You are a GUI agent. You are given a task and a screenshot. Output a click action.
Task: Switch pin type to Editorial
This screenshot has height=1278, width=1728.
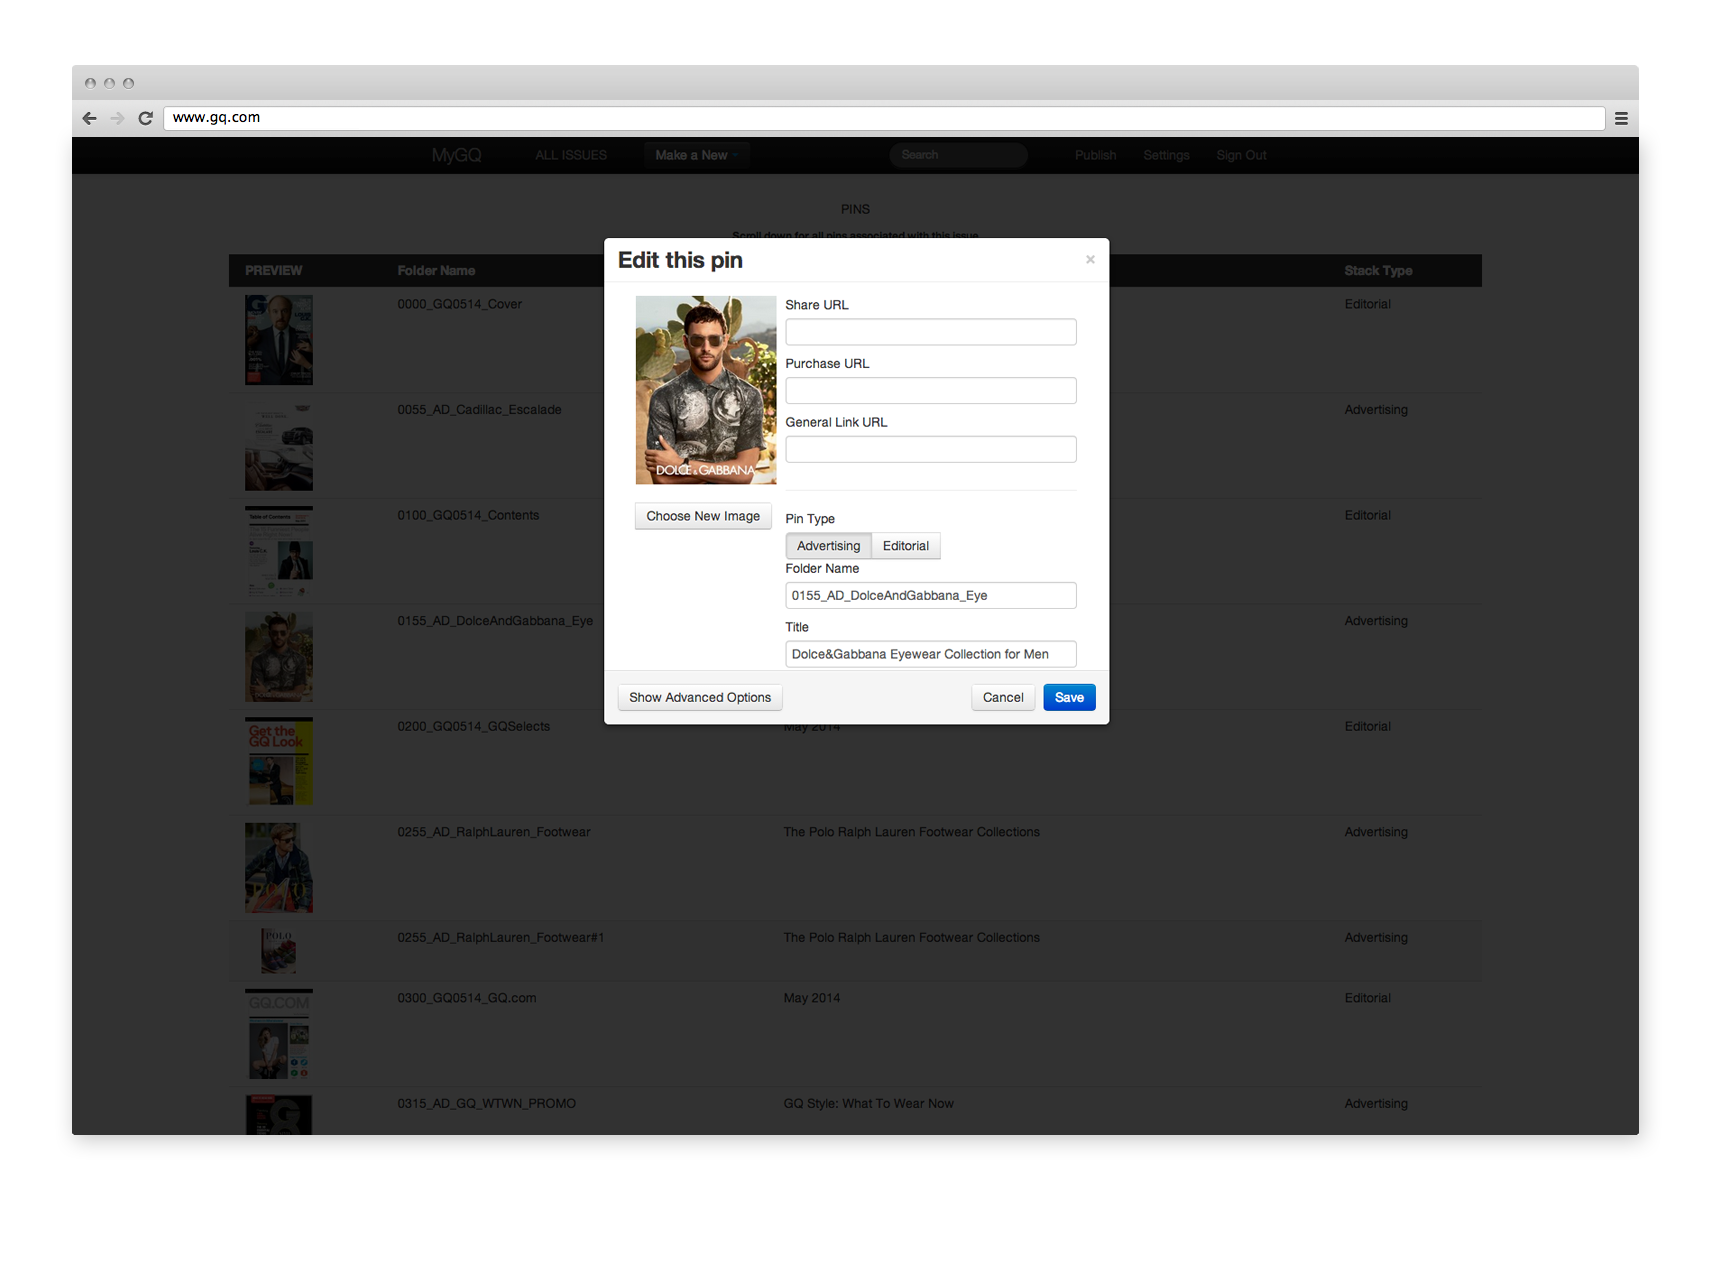905,546
